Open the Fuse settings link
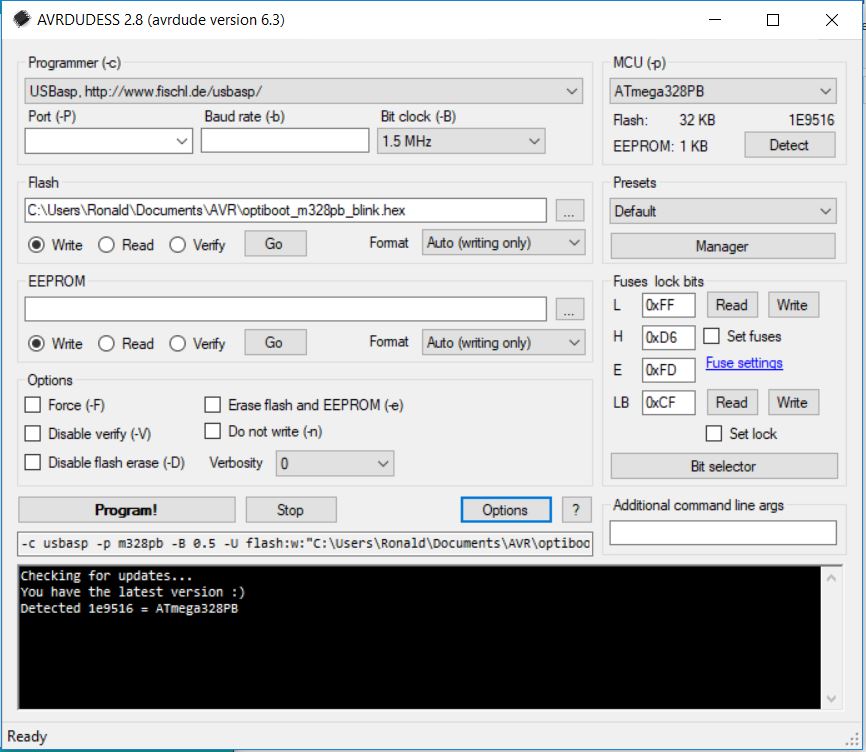 click(x=744, y=363)
